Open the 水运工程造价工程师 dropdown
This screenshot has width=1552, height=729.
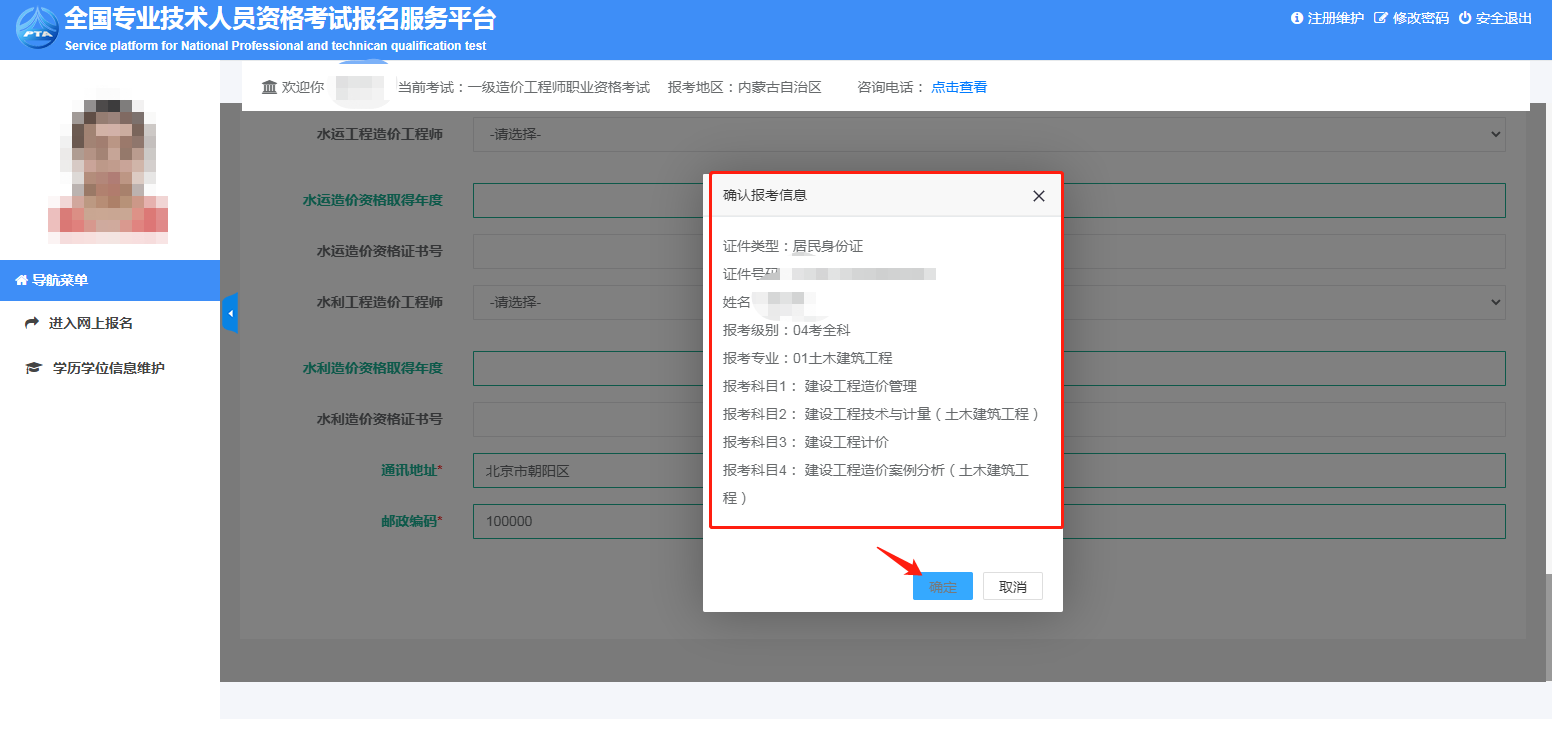click(1250, 134)
